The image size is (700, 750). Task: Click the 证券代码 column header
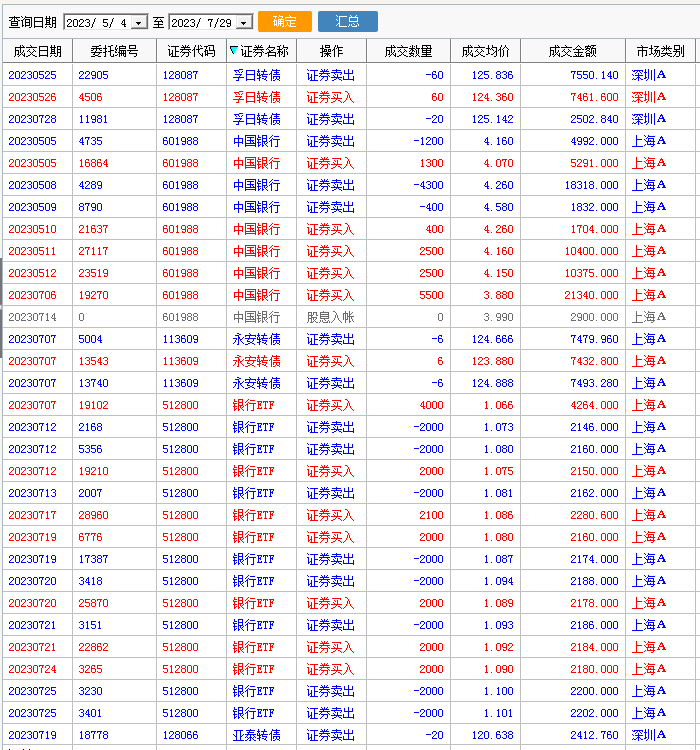point(191,51)
